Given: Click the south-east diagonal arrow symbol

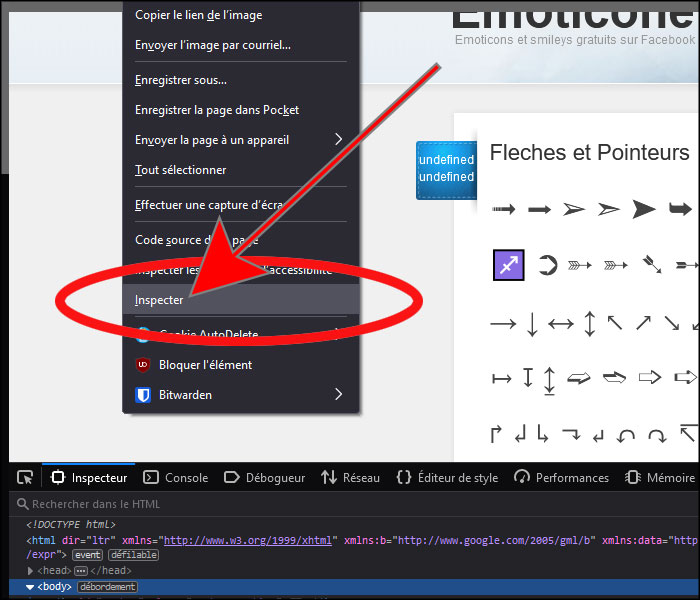Looking at the screenshot, I should [x=672, y=323].
